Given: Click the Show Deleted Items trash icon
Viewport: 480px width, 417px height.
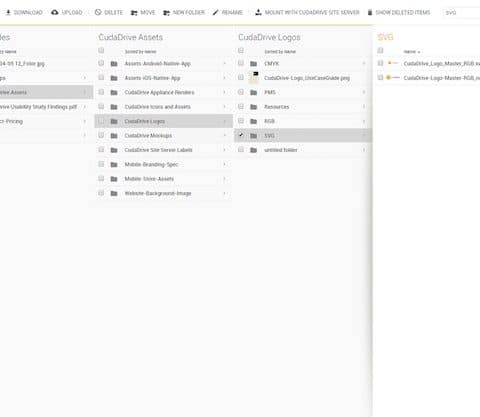Looking at the screenshot, I should [x=370, y=13].
